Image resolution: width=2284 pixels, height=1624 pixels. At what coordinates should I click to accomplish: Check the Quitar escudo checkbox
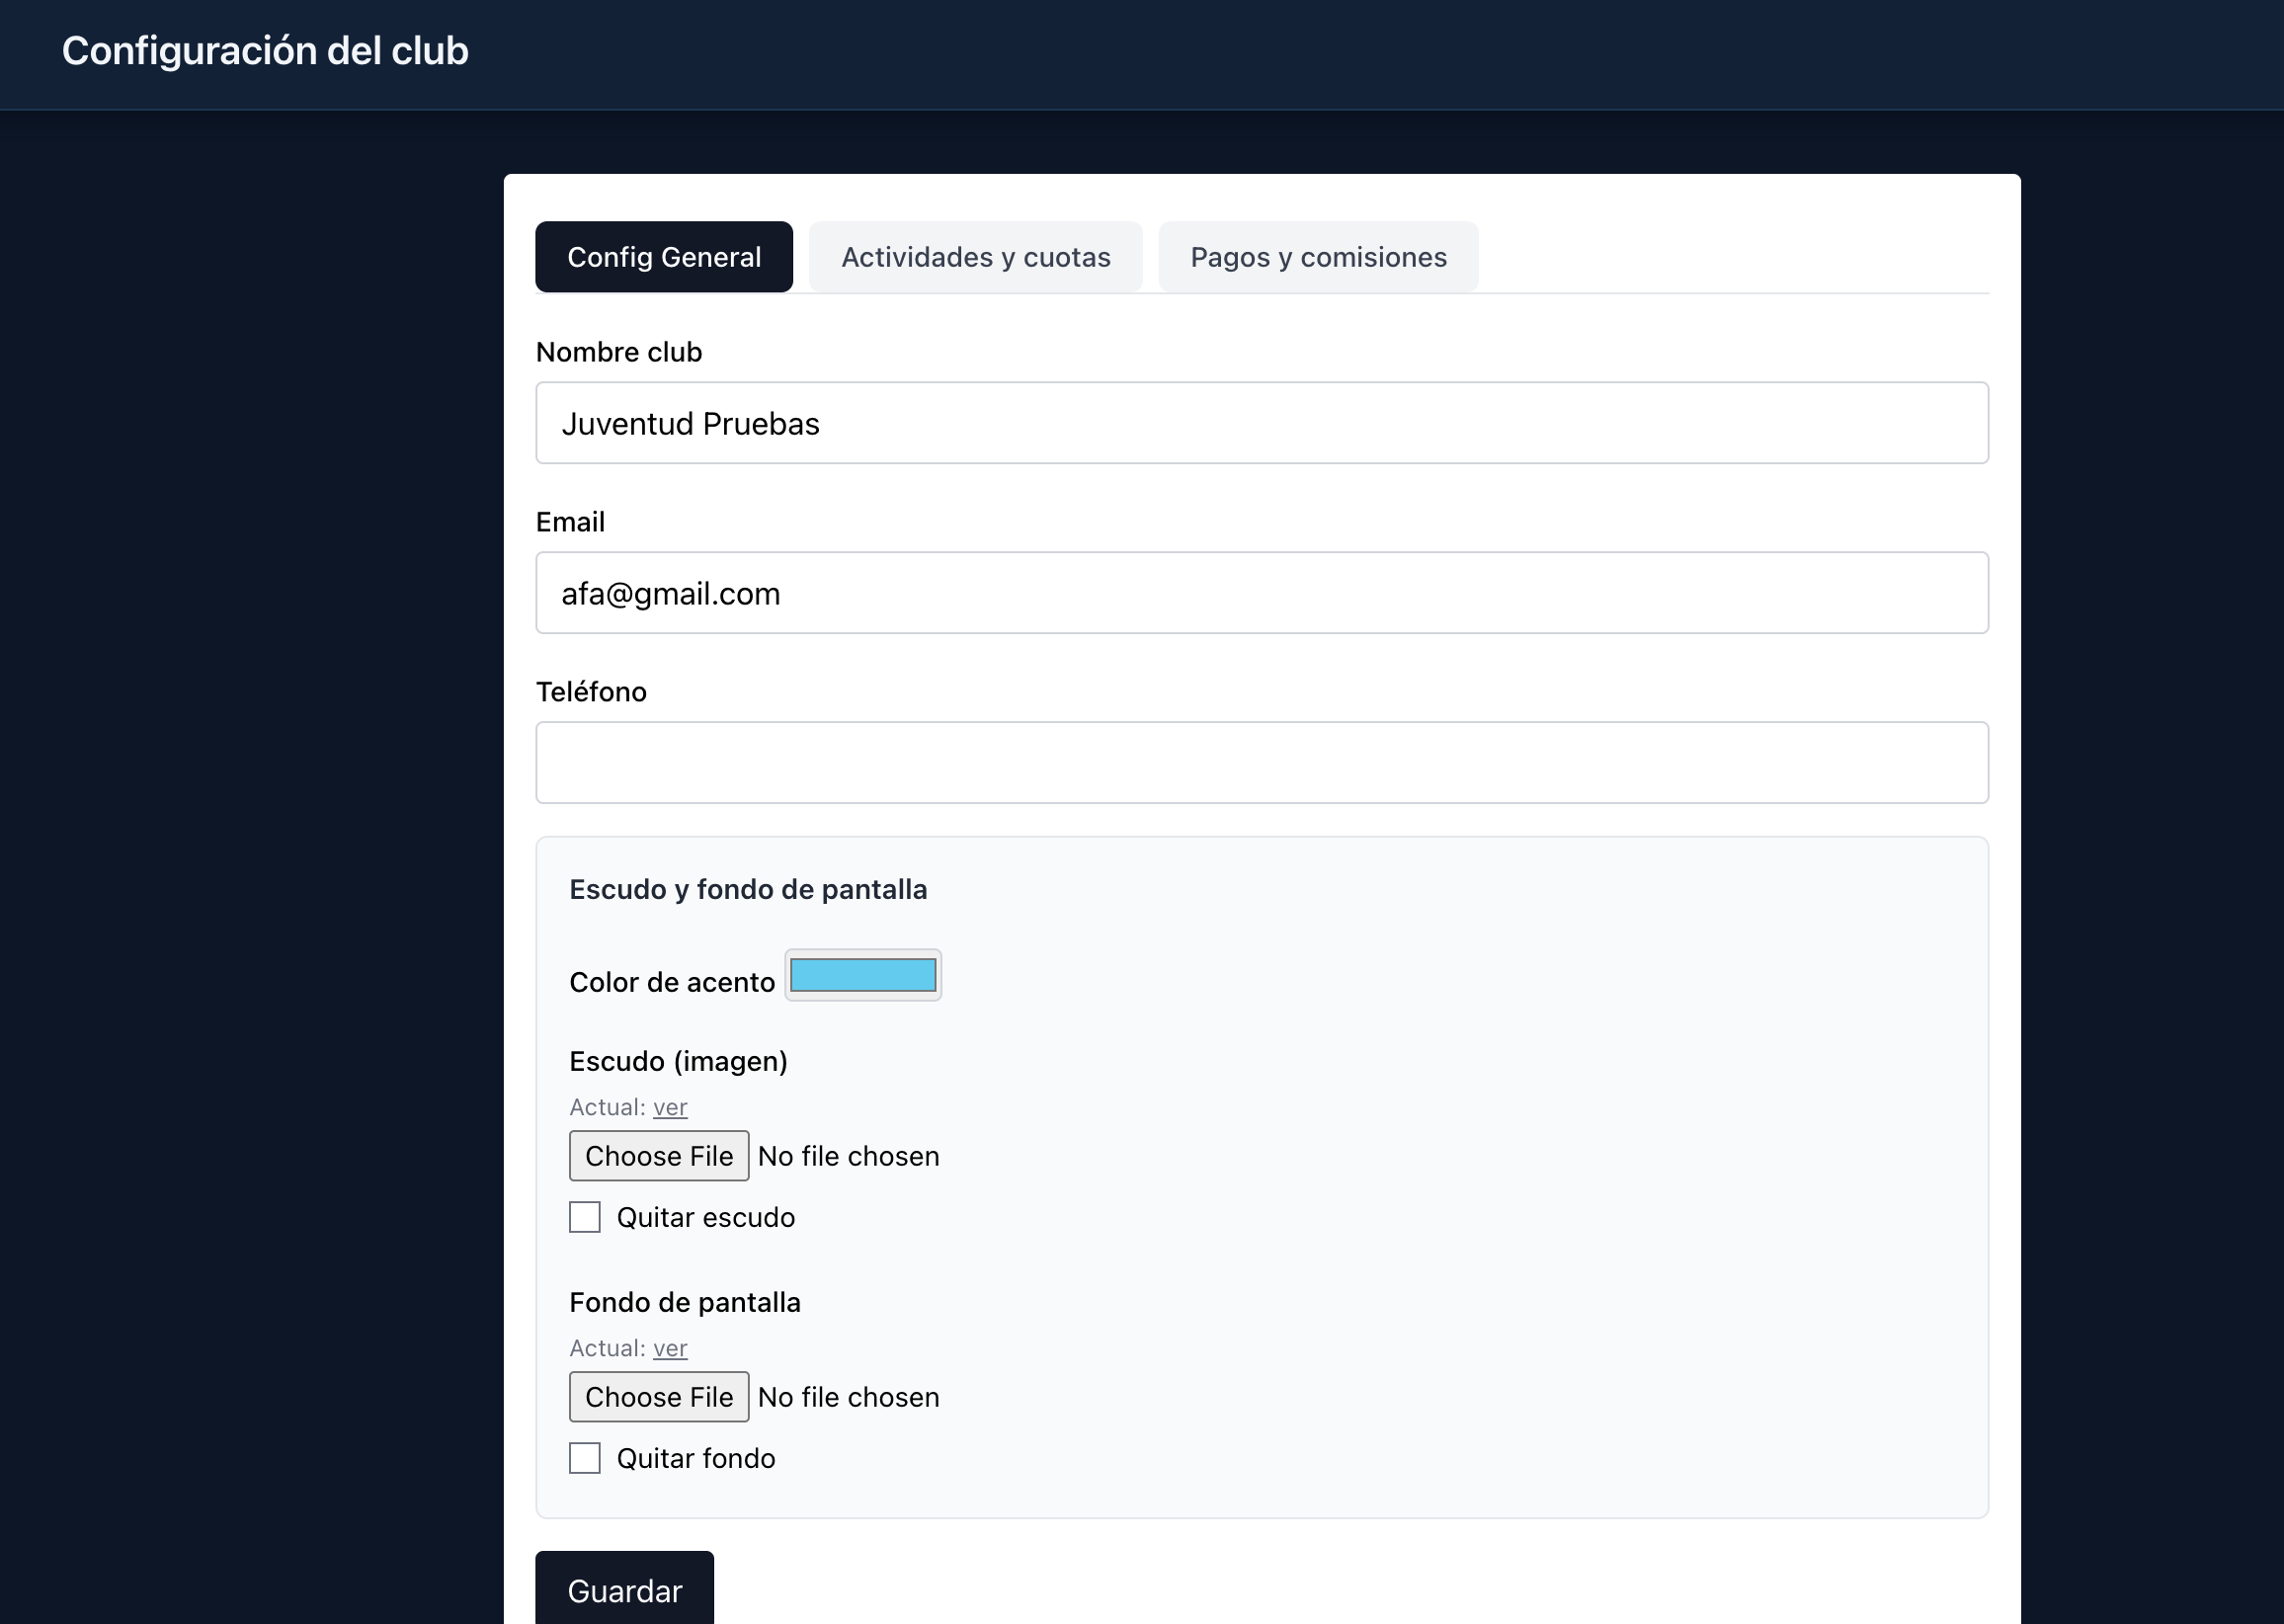click(585, 1217)
